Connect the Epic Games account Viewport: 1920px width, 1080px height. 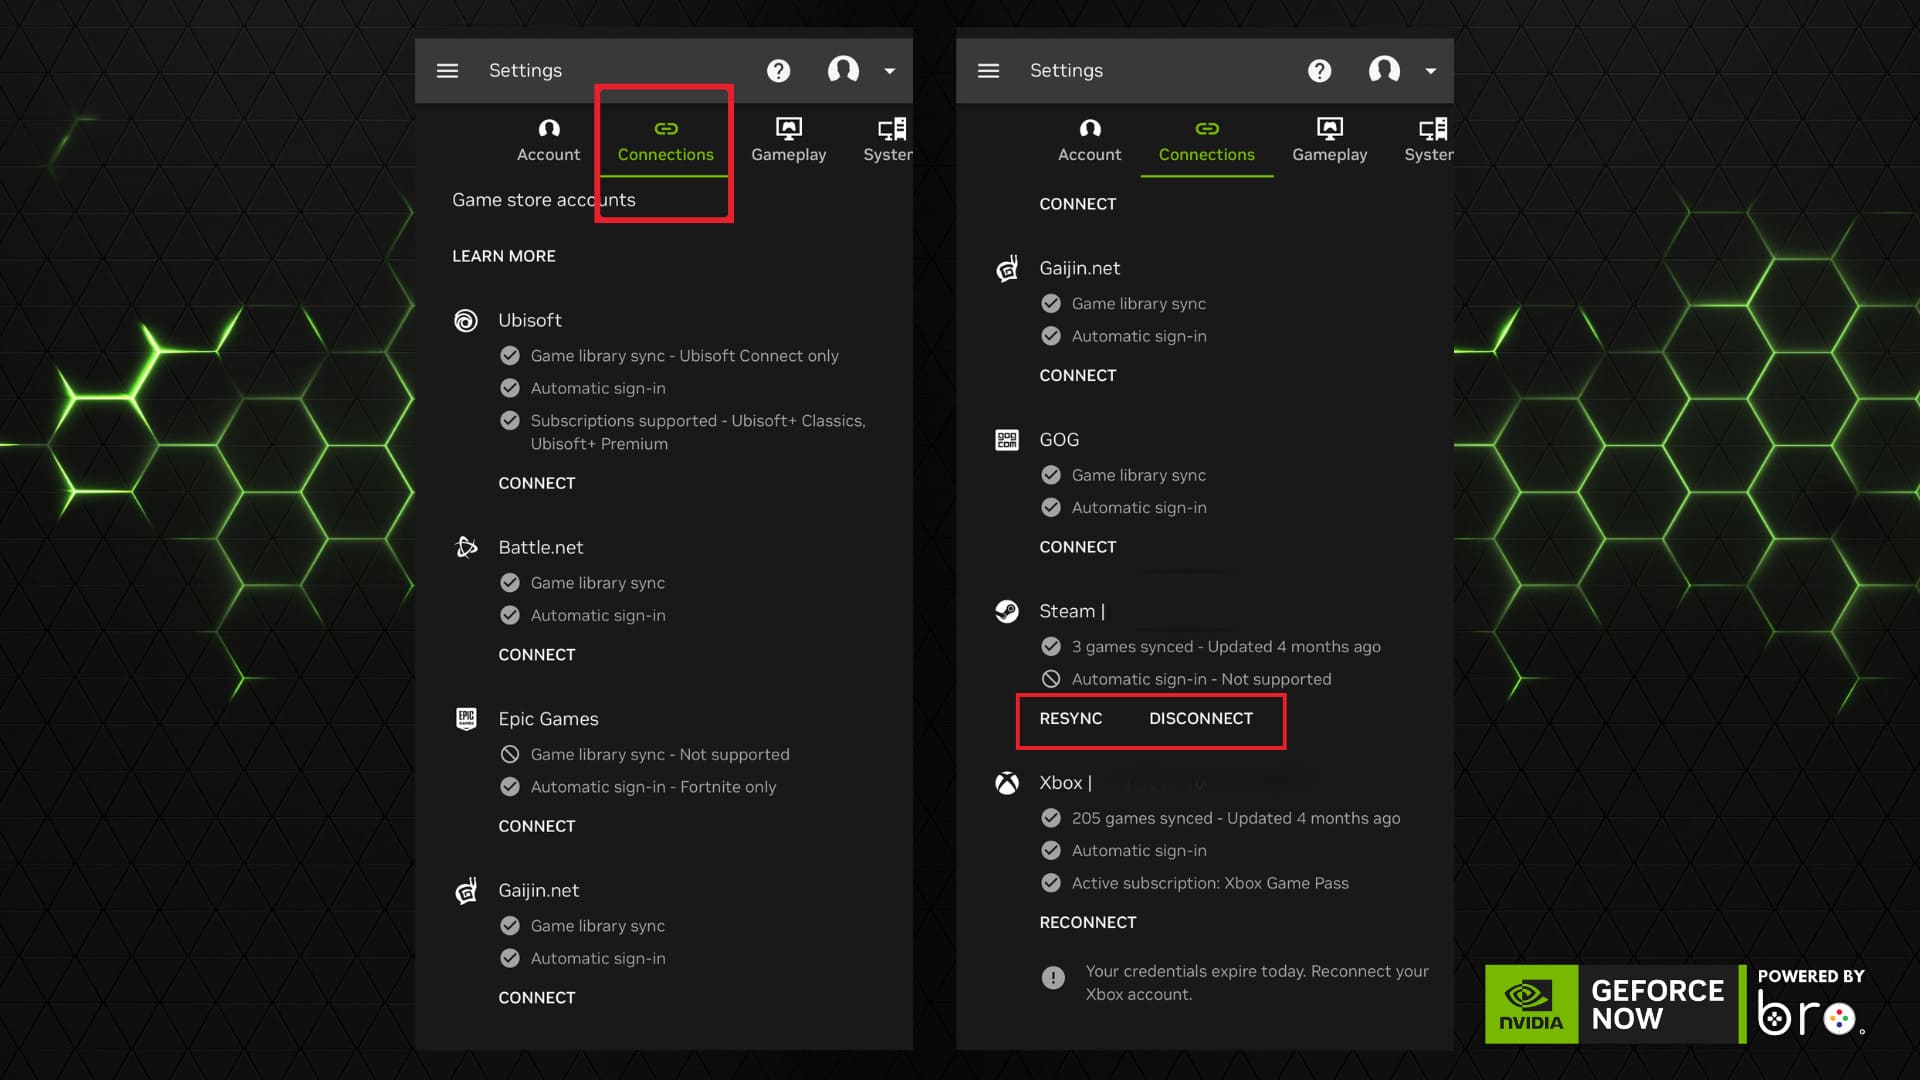point(536,826)
